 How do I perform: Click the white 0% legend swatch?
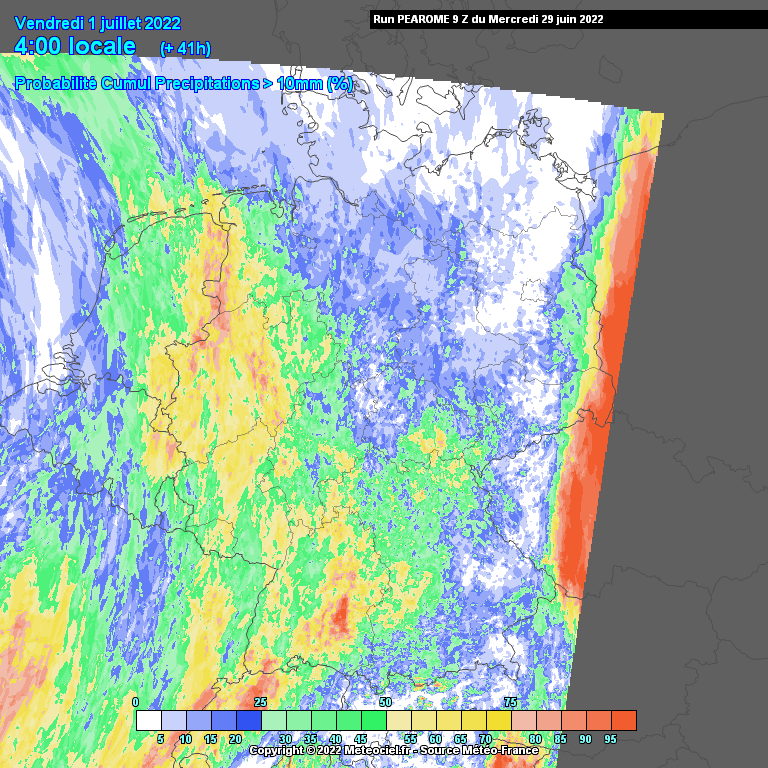[x=148, y=720]
